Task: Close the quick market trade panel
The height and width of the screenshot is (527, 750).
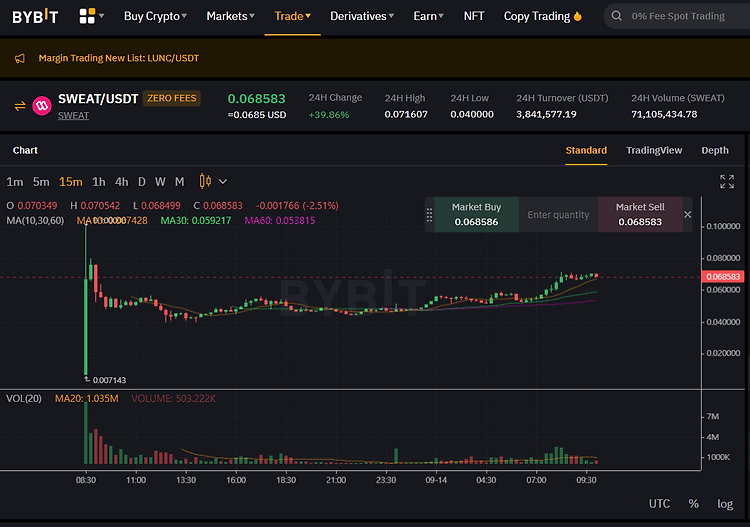Action: click(687, 215)
